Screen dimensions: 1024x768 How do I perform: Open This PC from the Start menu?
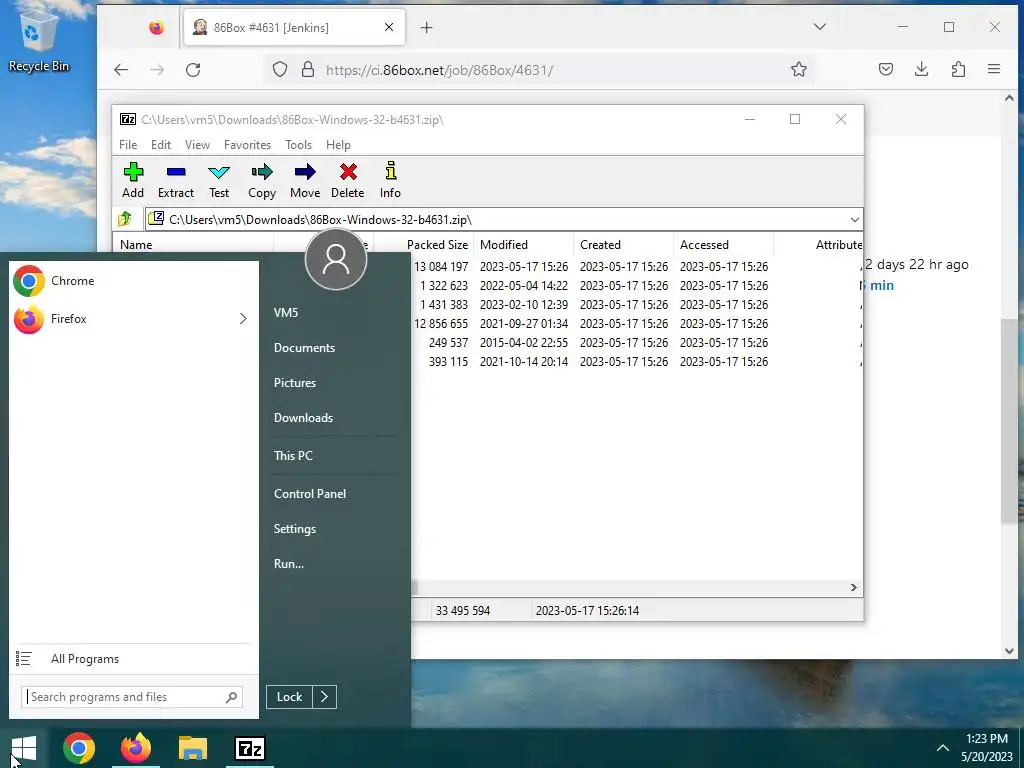(x=293, y=456)
